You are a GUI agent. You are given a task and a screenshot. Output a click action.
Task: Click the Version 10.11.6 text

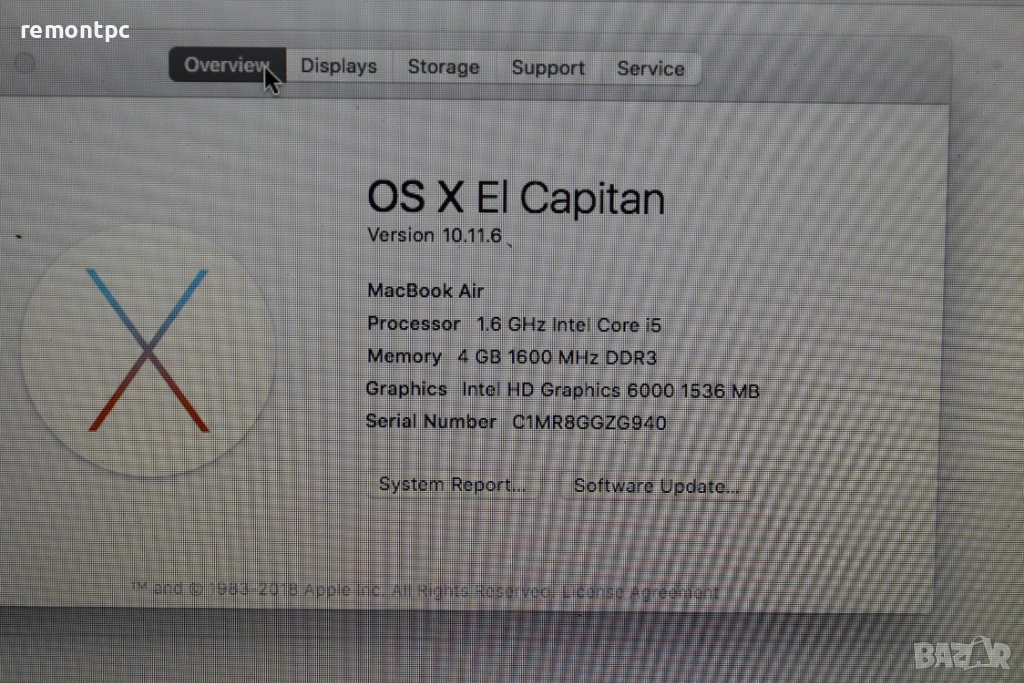click(x=434, y=235)
